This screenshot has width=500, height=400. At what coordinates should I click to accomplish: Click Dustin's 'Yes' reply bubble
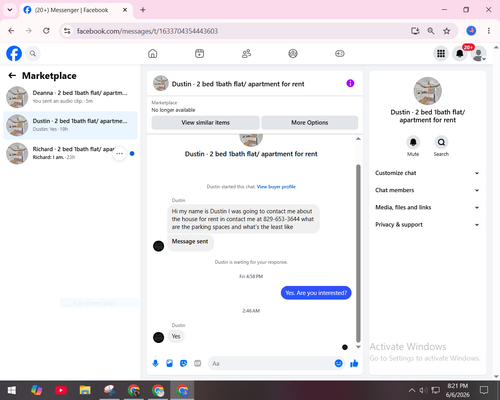(176, 336)
